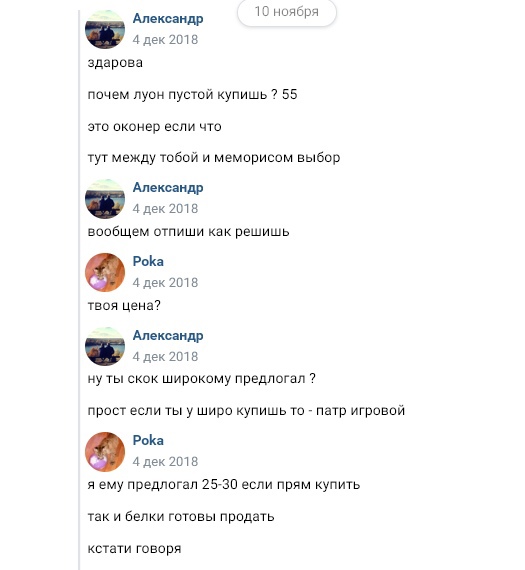Image resolution: width=525 pixels, height=570 pixels.
Task: Select the '10 ноября' date badge
Action: [286, 12]
